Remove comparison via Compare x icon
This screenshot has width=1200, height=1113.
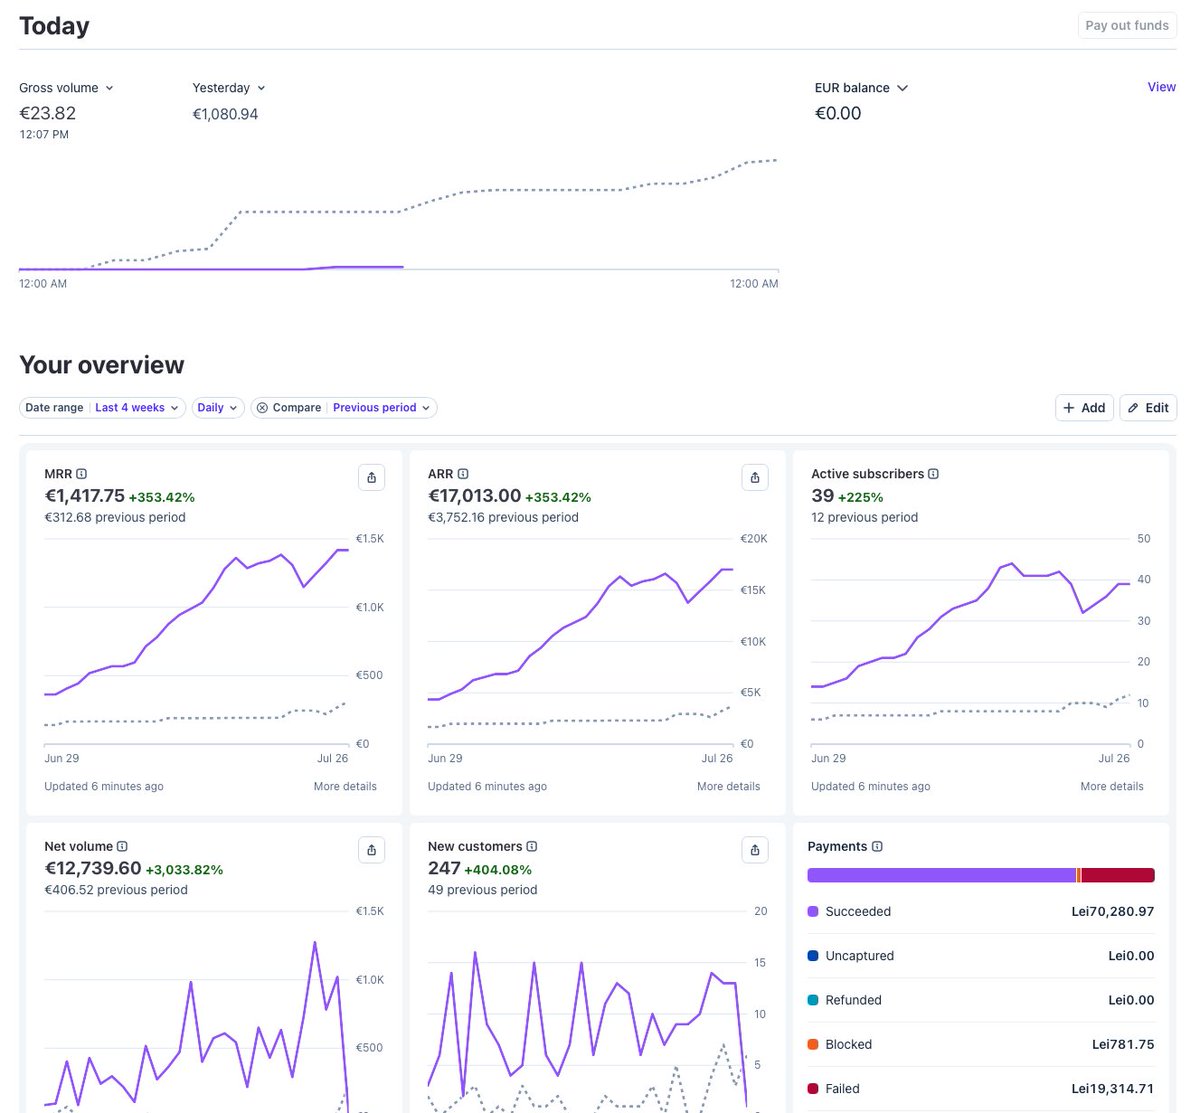click(262, 408)
